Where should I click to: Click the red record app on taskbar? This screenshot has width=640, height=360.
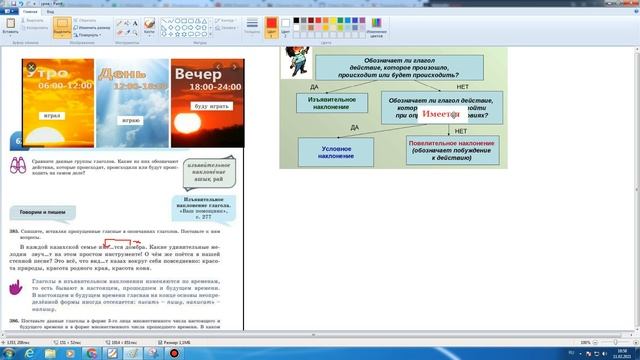[x=174, y=353]
